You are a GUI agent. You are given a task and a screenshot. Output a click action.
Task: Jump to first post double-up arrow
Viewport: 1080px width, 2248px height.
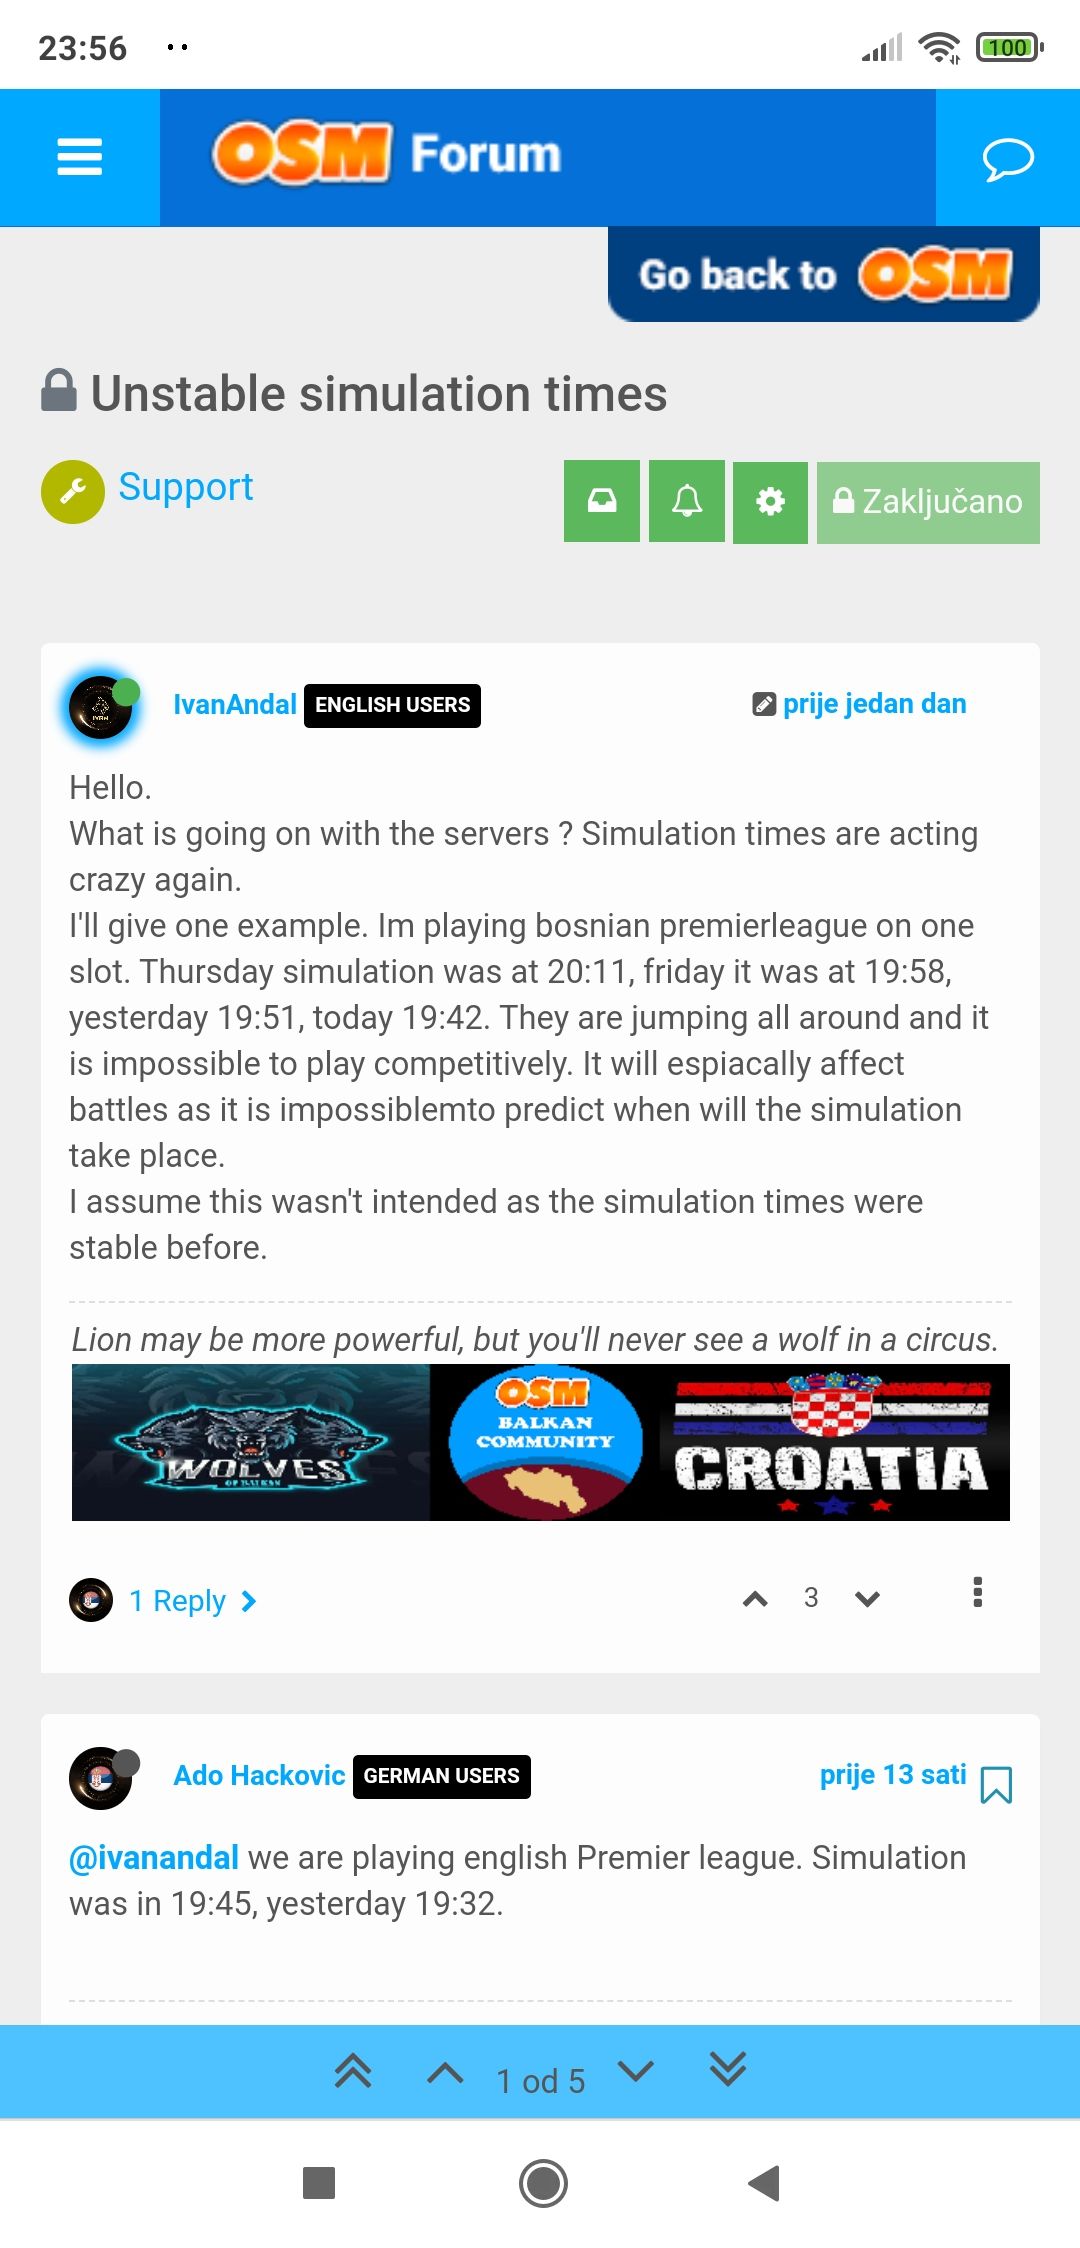(353, 2071)
